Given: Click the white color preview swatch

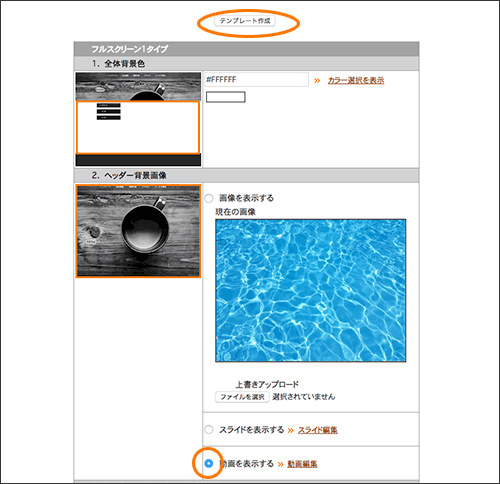Looking at the screenshot, I should 226,97.
